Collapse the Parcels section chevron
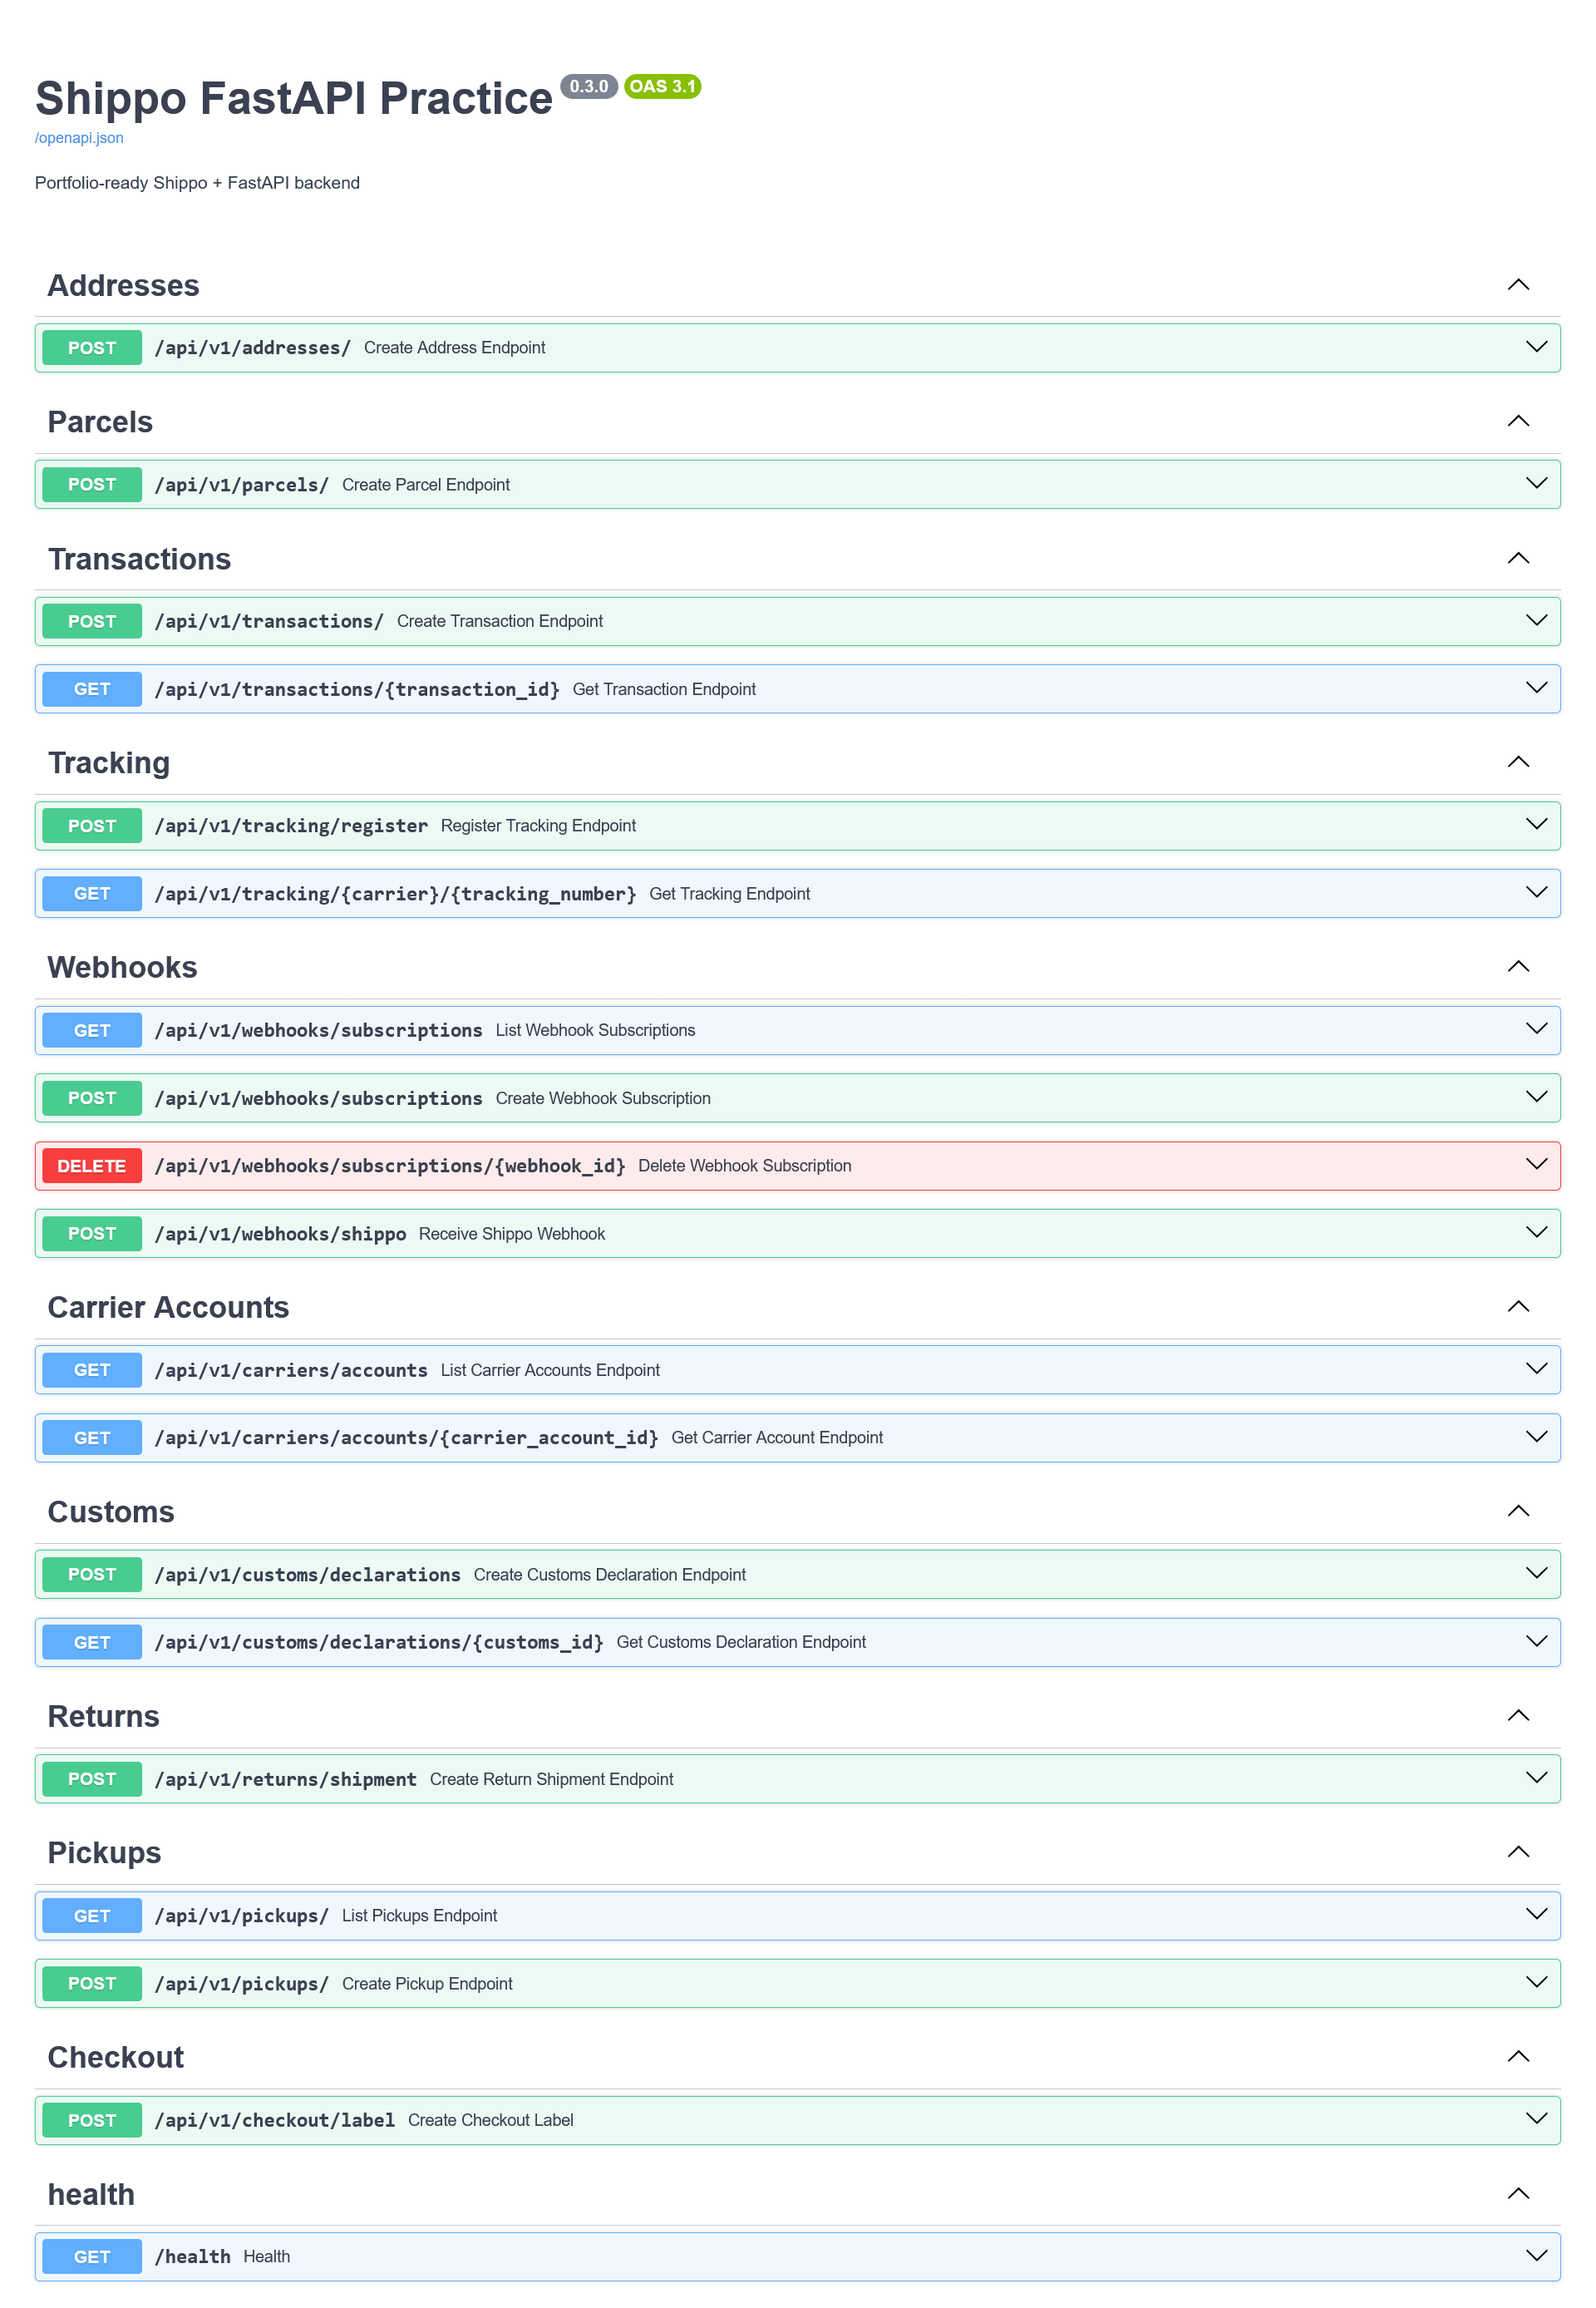The image size is (1596, 2308). pyautogui.click(x=1518, y=421)
